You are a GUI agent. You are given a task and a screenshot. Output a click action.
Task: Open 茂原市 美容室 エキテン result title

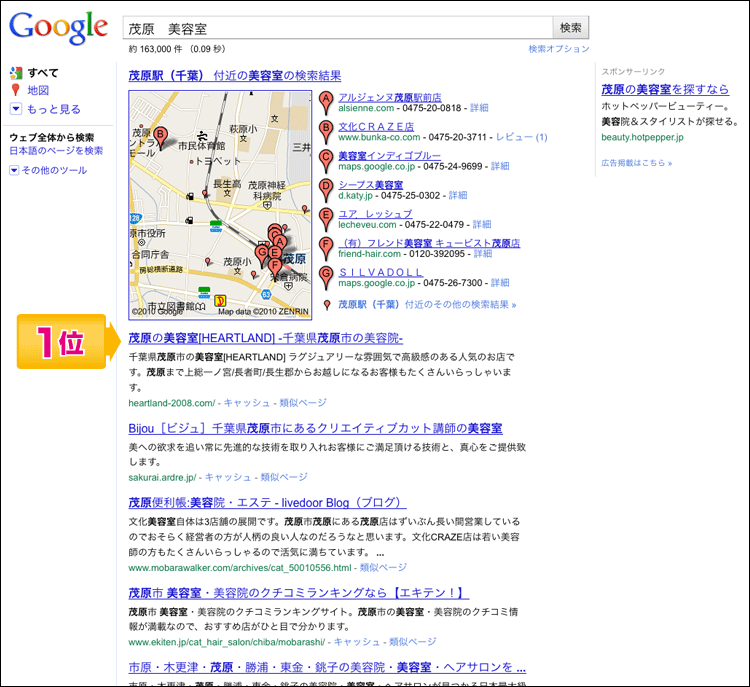[298, 593]
